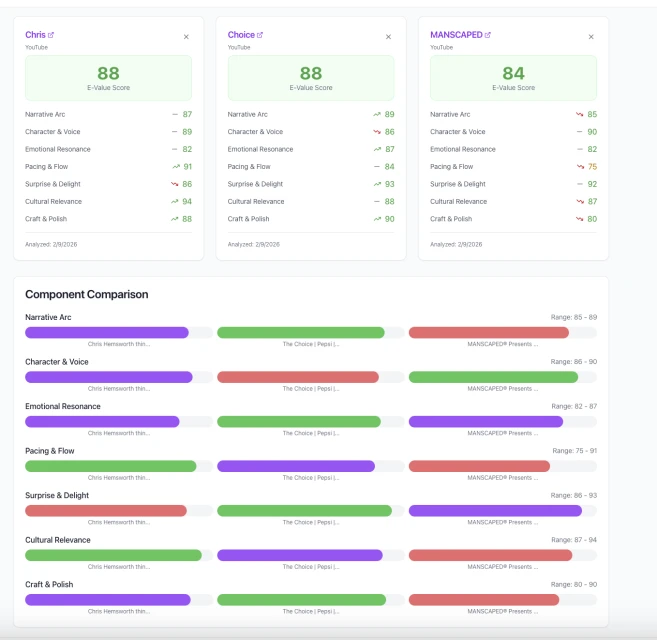Click upward trend icon for Choice Craft & Polish

pos(377,219)
